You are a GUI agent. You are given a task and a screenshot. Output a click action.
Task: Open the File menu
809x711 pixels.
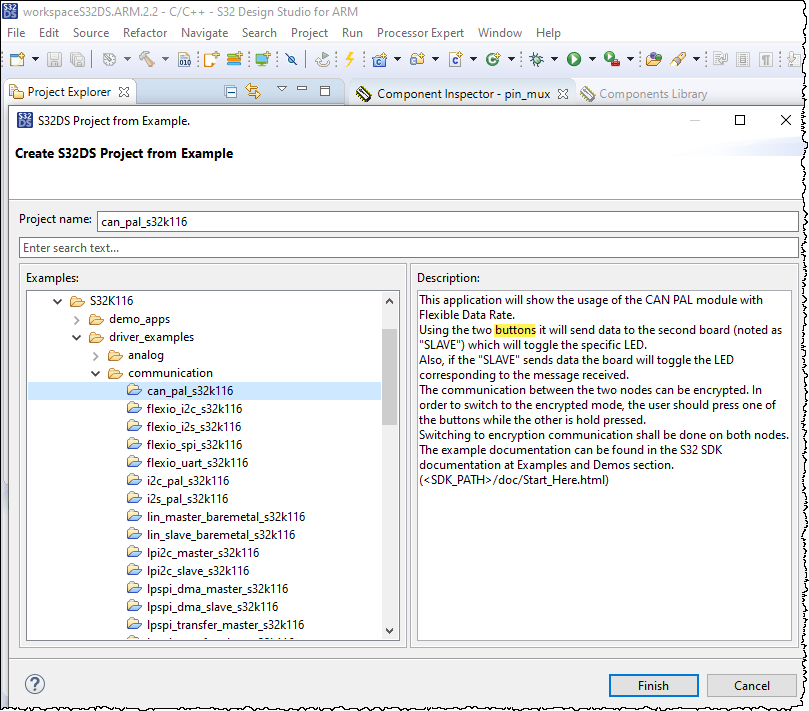(x=16, y=33)
